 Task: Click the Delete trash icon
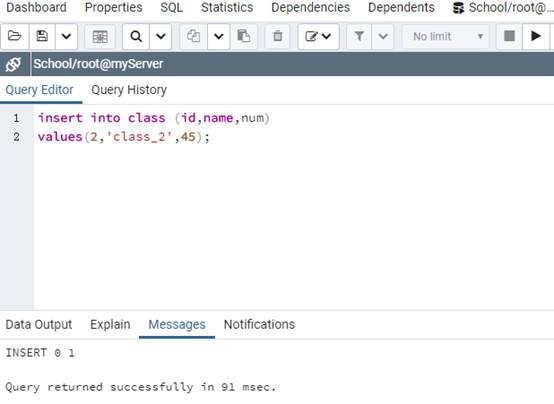278,36
